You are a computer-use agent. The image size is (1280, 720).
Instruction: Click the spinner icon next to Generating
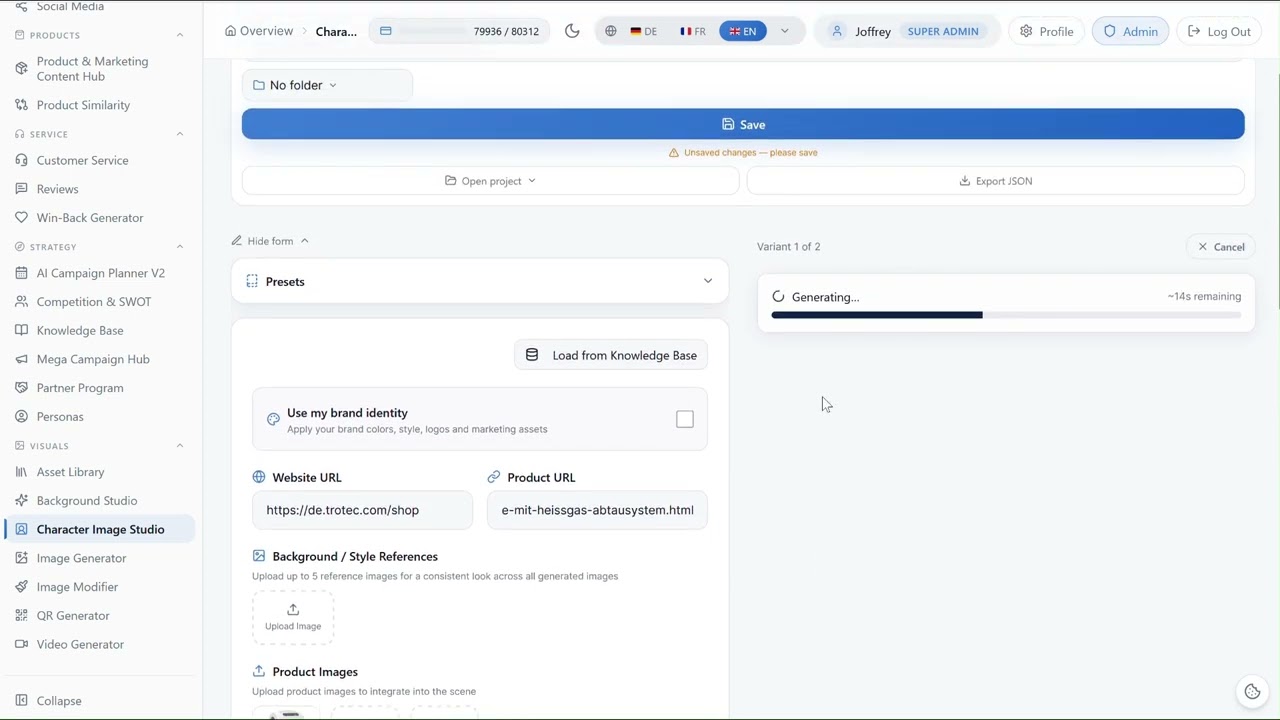[779, 297]
